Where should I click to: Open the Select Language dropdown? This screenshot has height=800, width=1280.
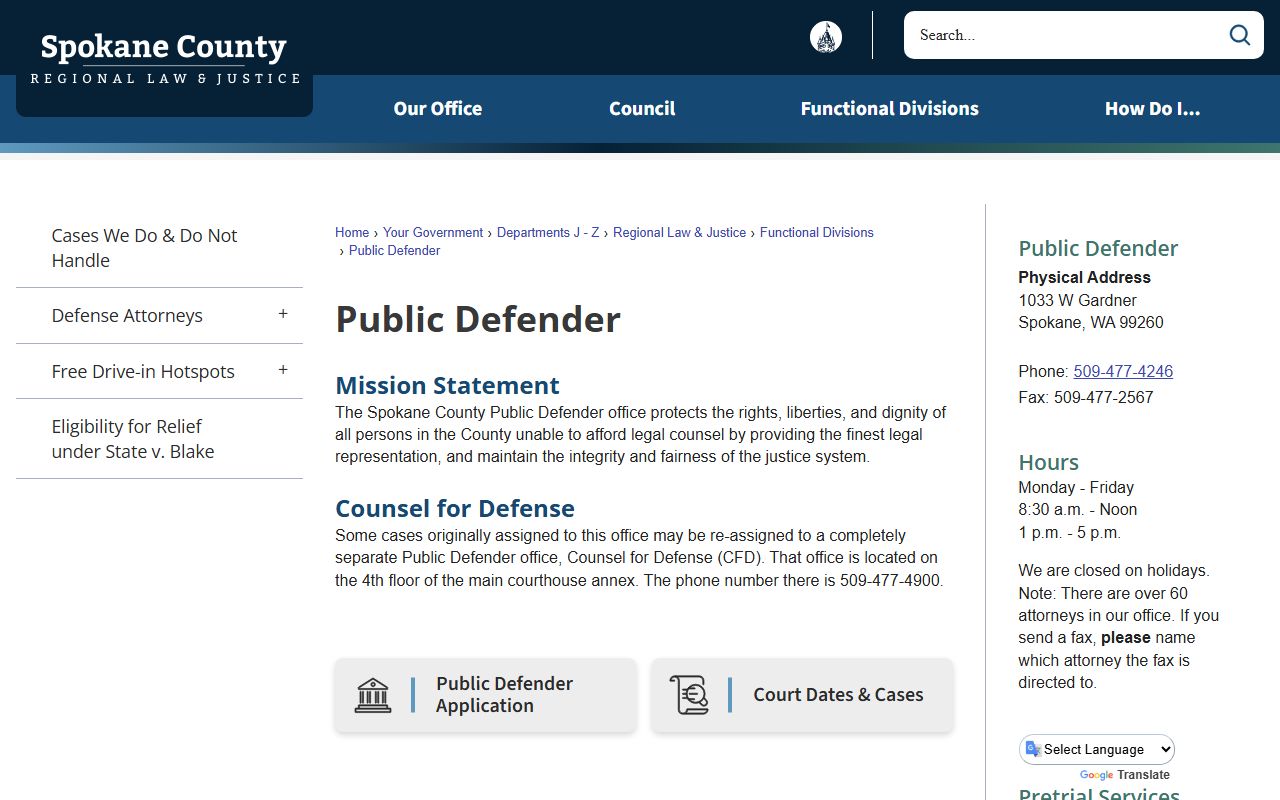(x=1097, y=749)
